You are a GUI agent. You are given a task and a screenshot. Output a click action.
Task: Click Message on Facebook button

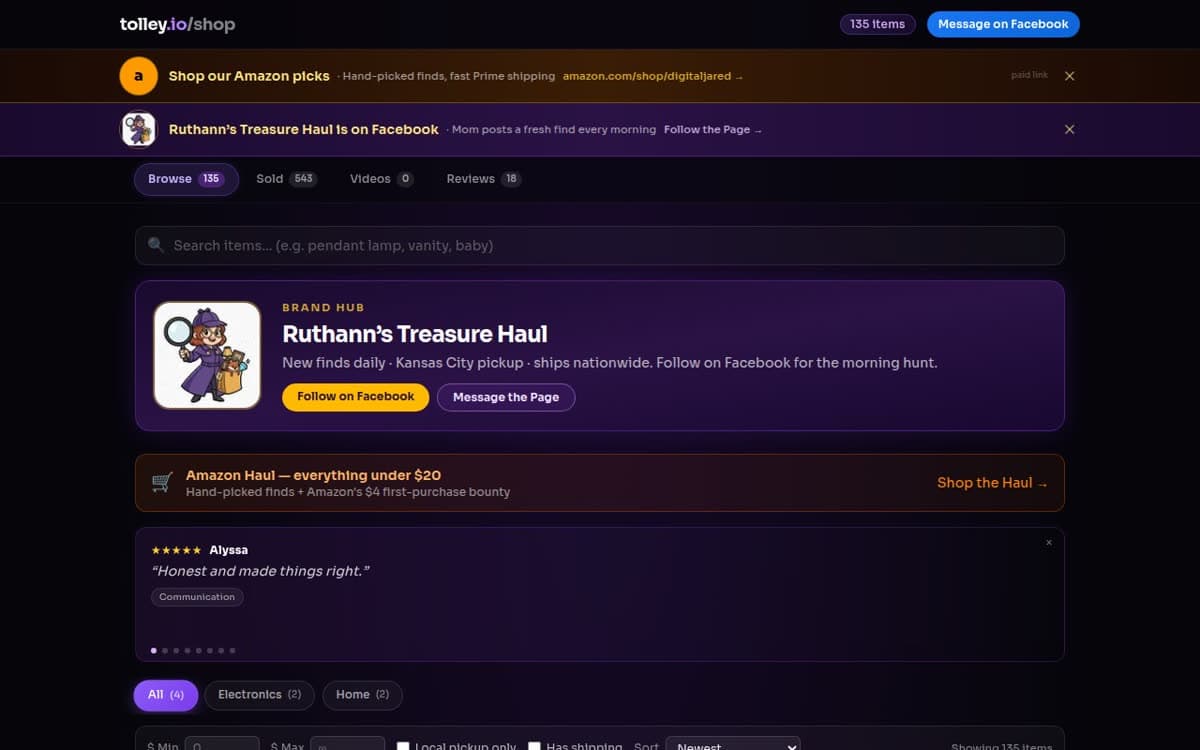(x=1003, y=24)
